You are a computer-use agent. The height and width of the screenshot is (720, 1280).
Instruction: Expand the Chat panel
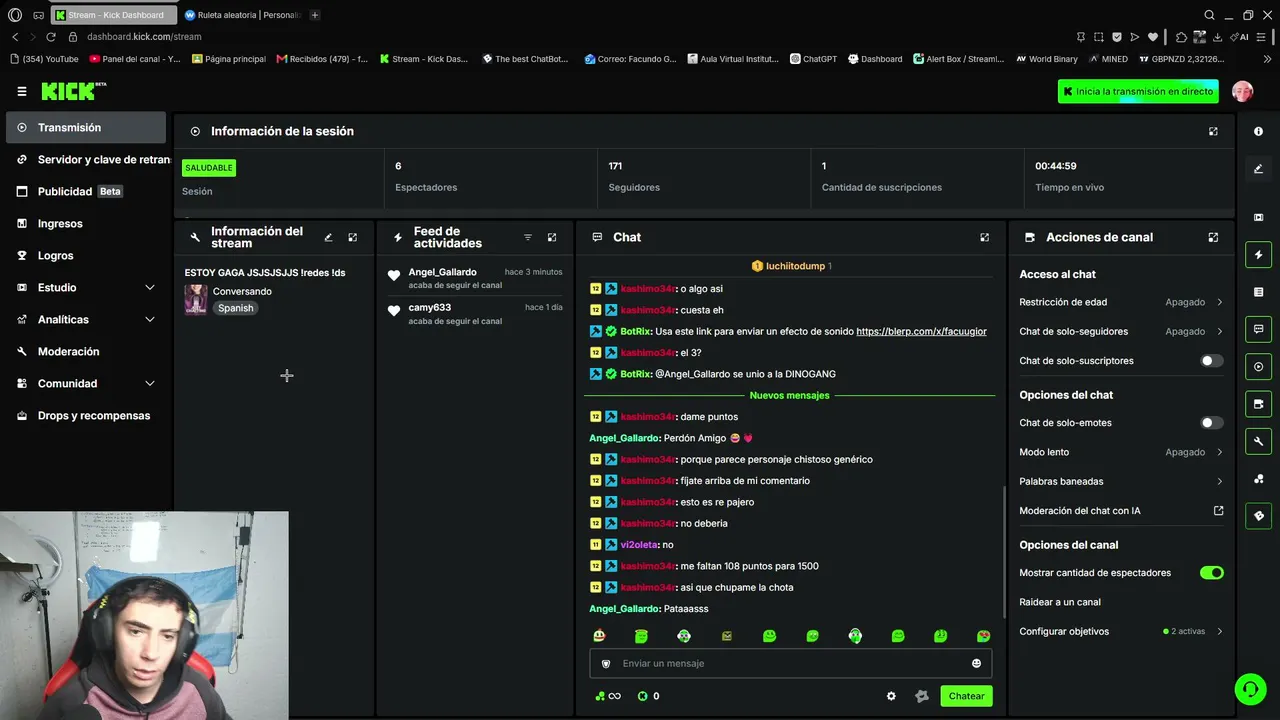coord(984,237)
